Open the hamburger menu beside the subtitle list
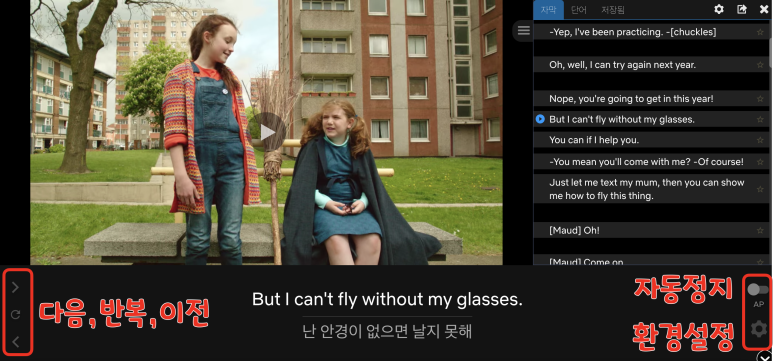This screenshot has width=773, height=361. click(x=524, y=31)
